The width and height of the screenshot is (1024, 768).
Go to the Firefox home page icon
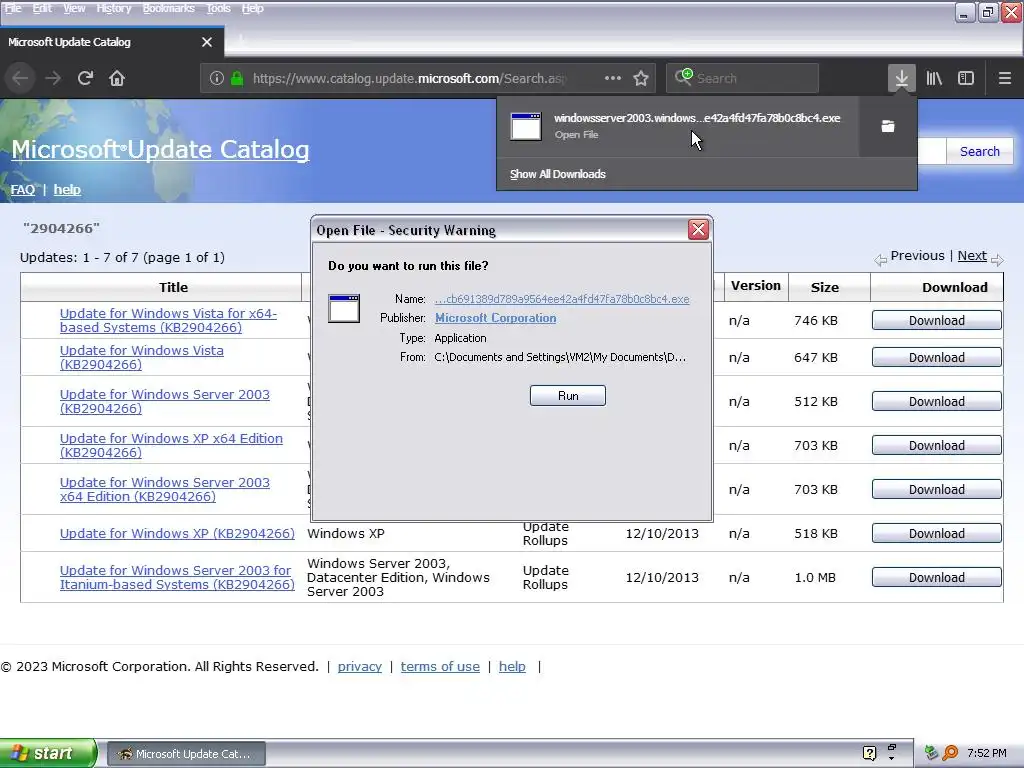pyautogui.click(x=117, y=78)
